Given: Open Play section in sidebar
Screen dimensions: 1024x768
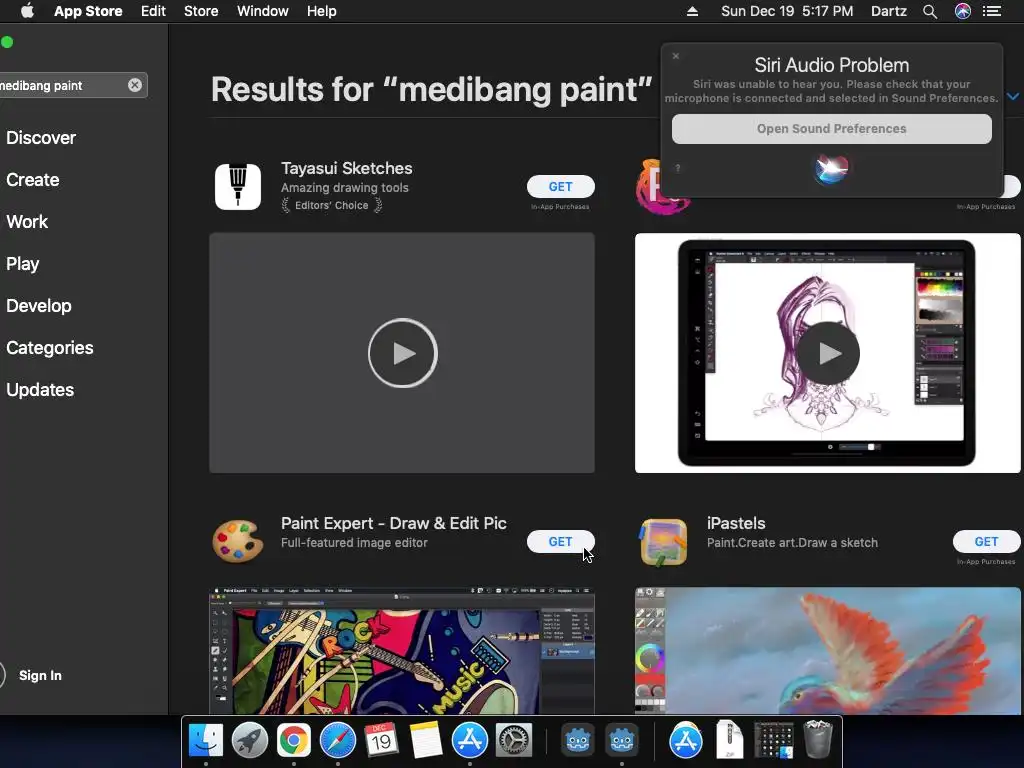Looking at the screenshot, I should (x=23, y=264).
